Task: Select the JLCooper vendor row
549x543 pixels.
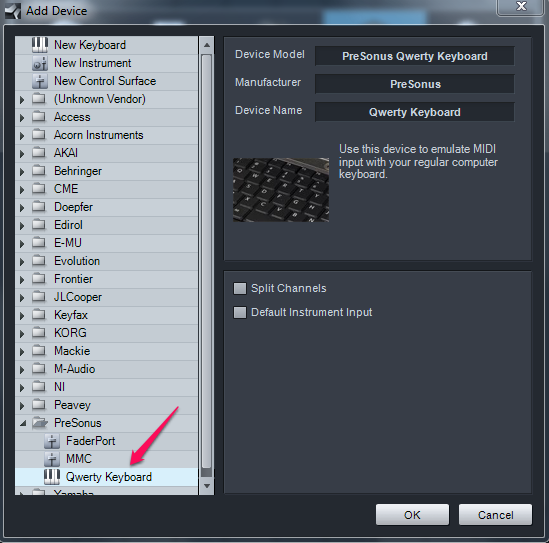Action: [106, 297]
